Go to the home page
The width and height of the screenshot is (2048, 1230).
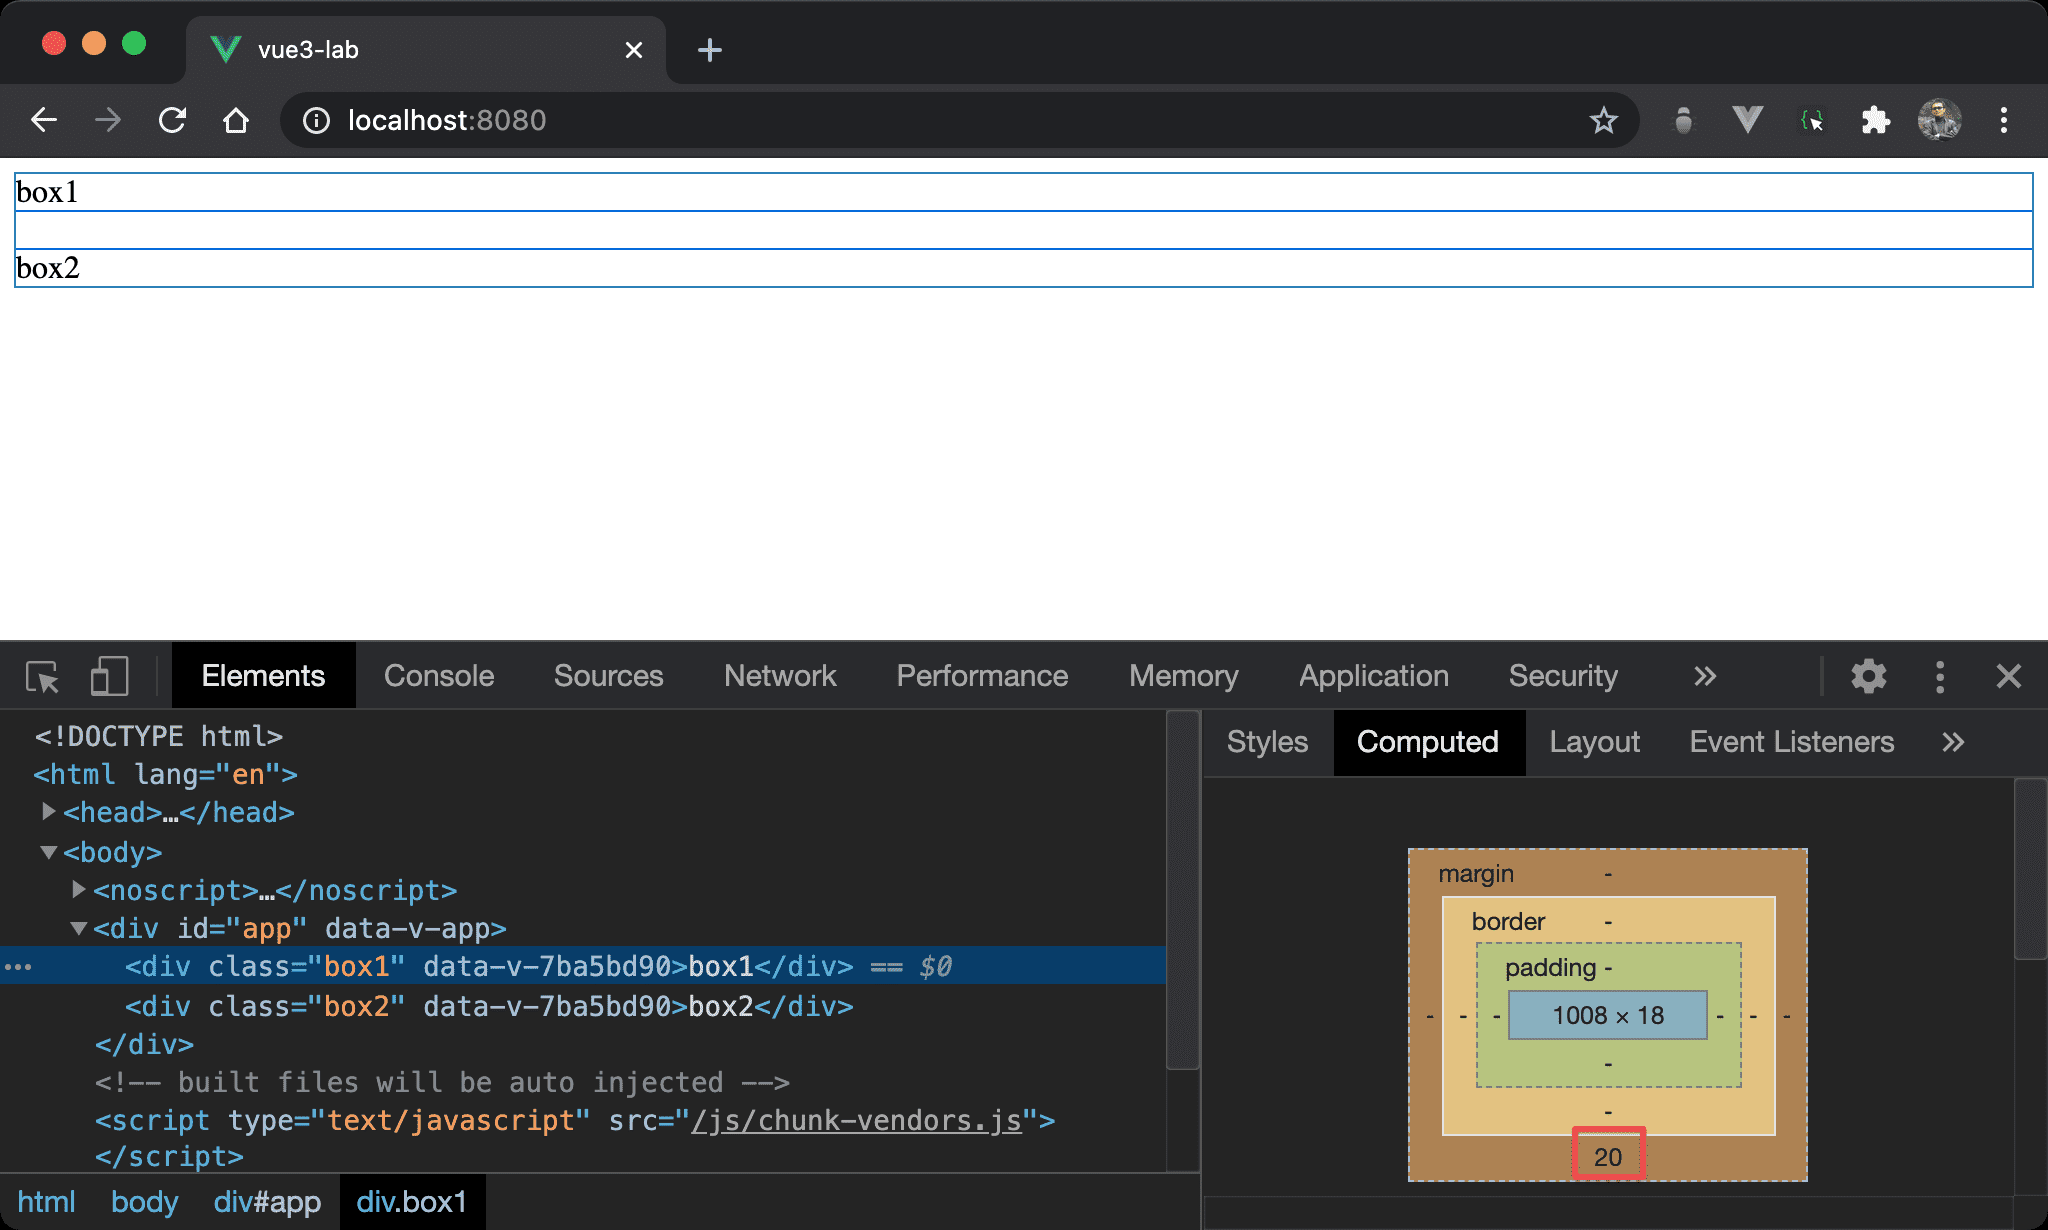[236, 121]
